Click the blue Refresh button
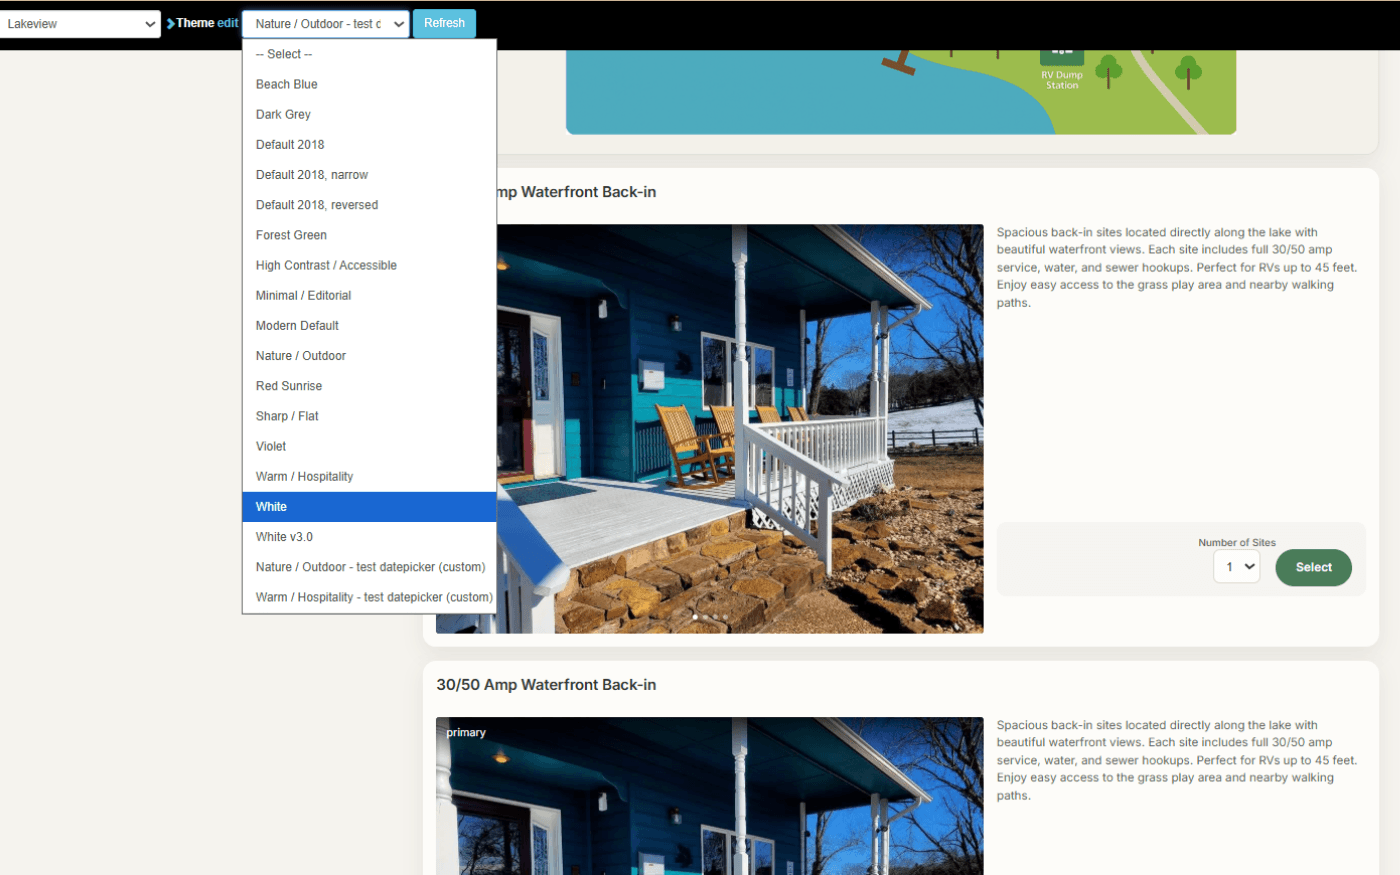The width and height of the screenshot is (1400, 875). pos(444,23)
